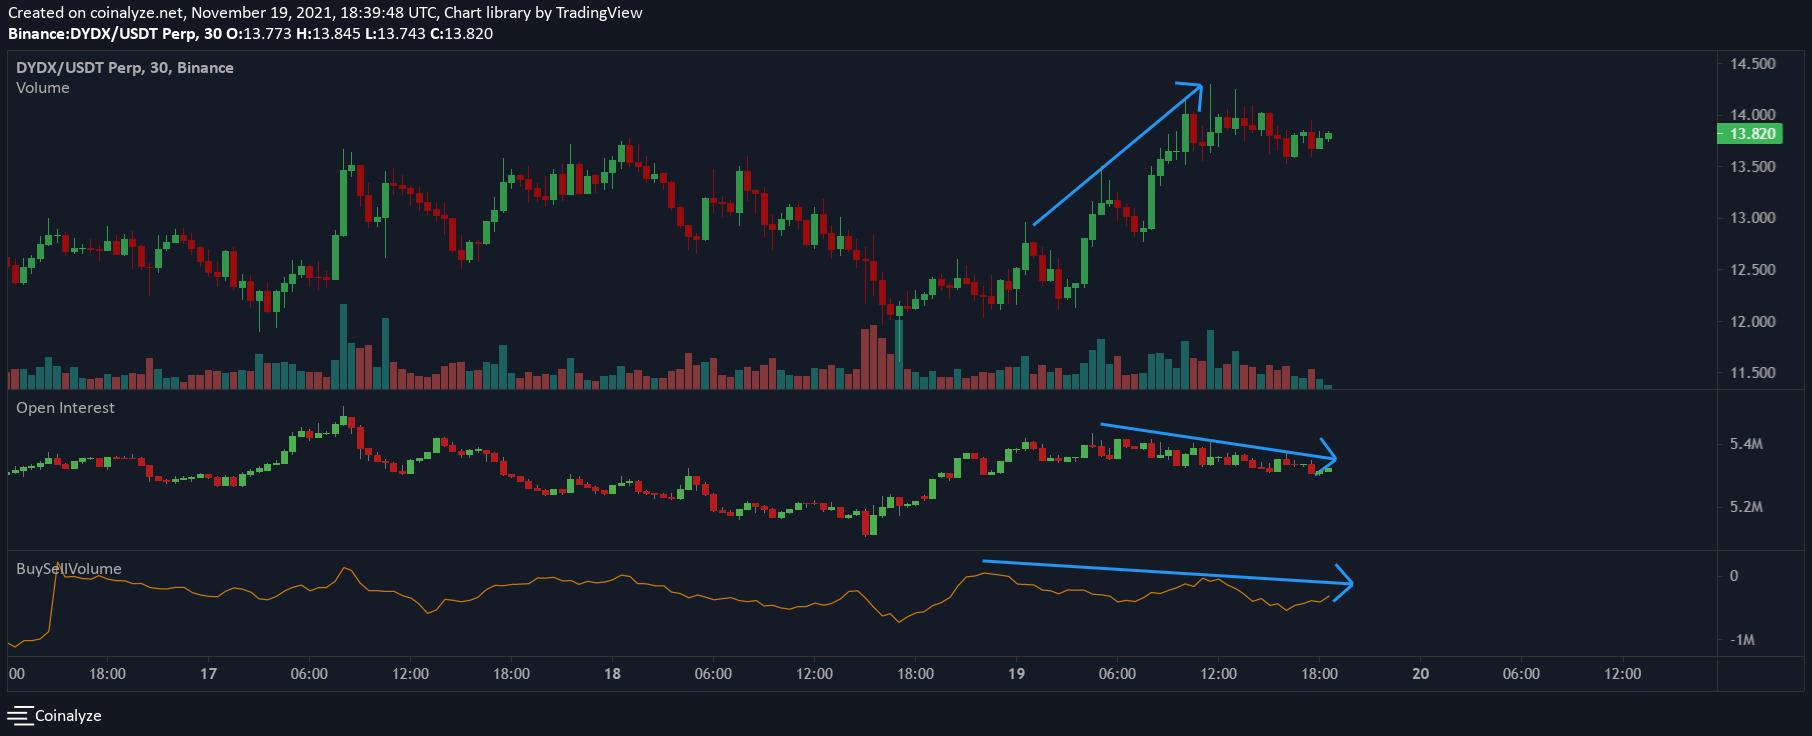Click the blue arrowhead on BuySellVolume trendline
1812x736 pixels.
pyautogui.click(x=1343, y=583)
